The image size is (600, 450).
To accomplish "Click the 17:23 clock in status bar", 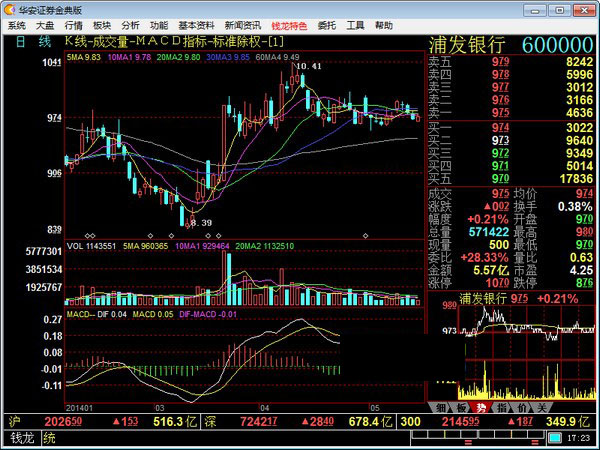I will [578, 438].
